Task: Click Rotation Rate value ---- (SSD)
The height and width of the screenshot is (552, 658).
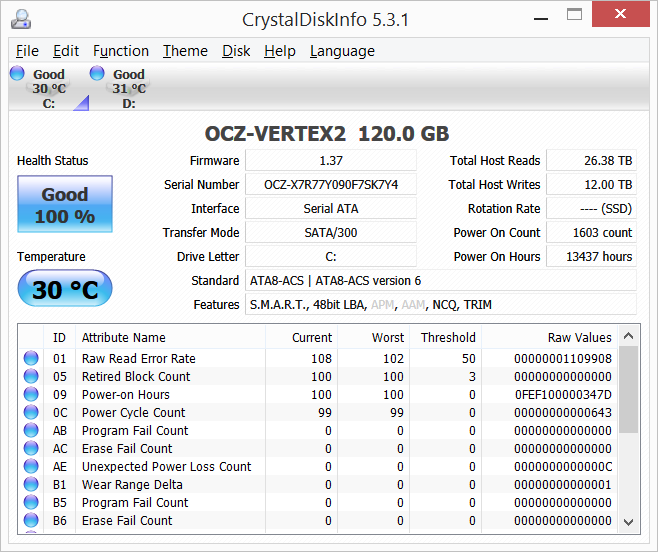Action: (x=591, y=208)
